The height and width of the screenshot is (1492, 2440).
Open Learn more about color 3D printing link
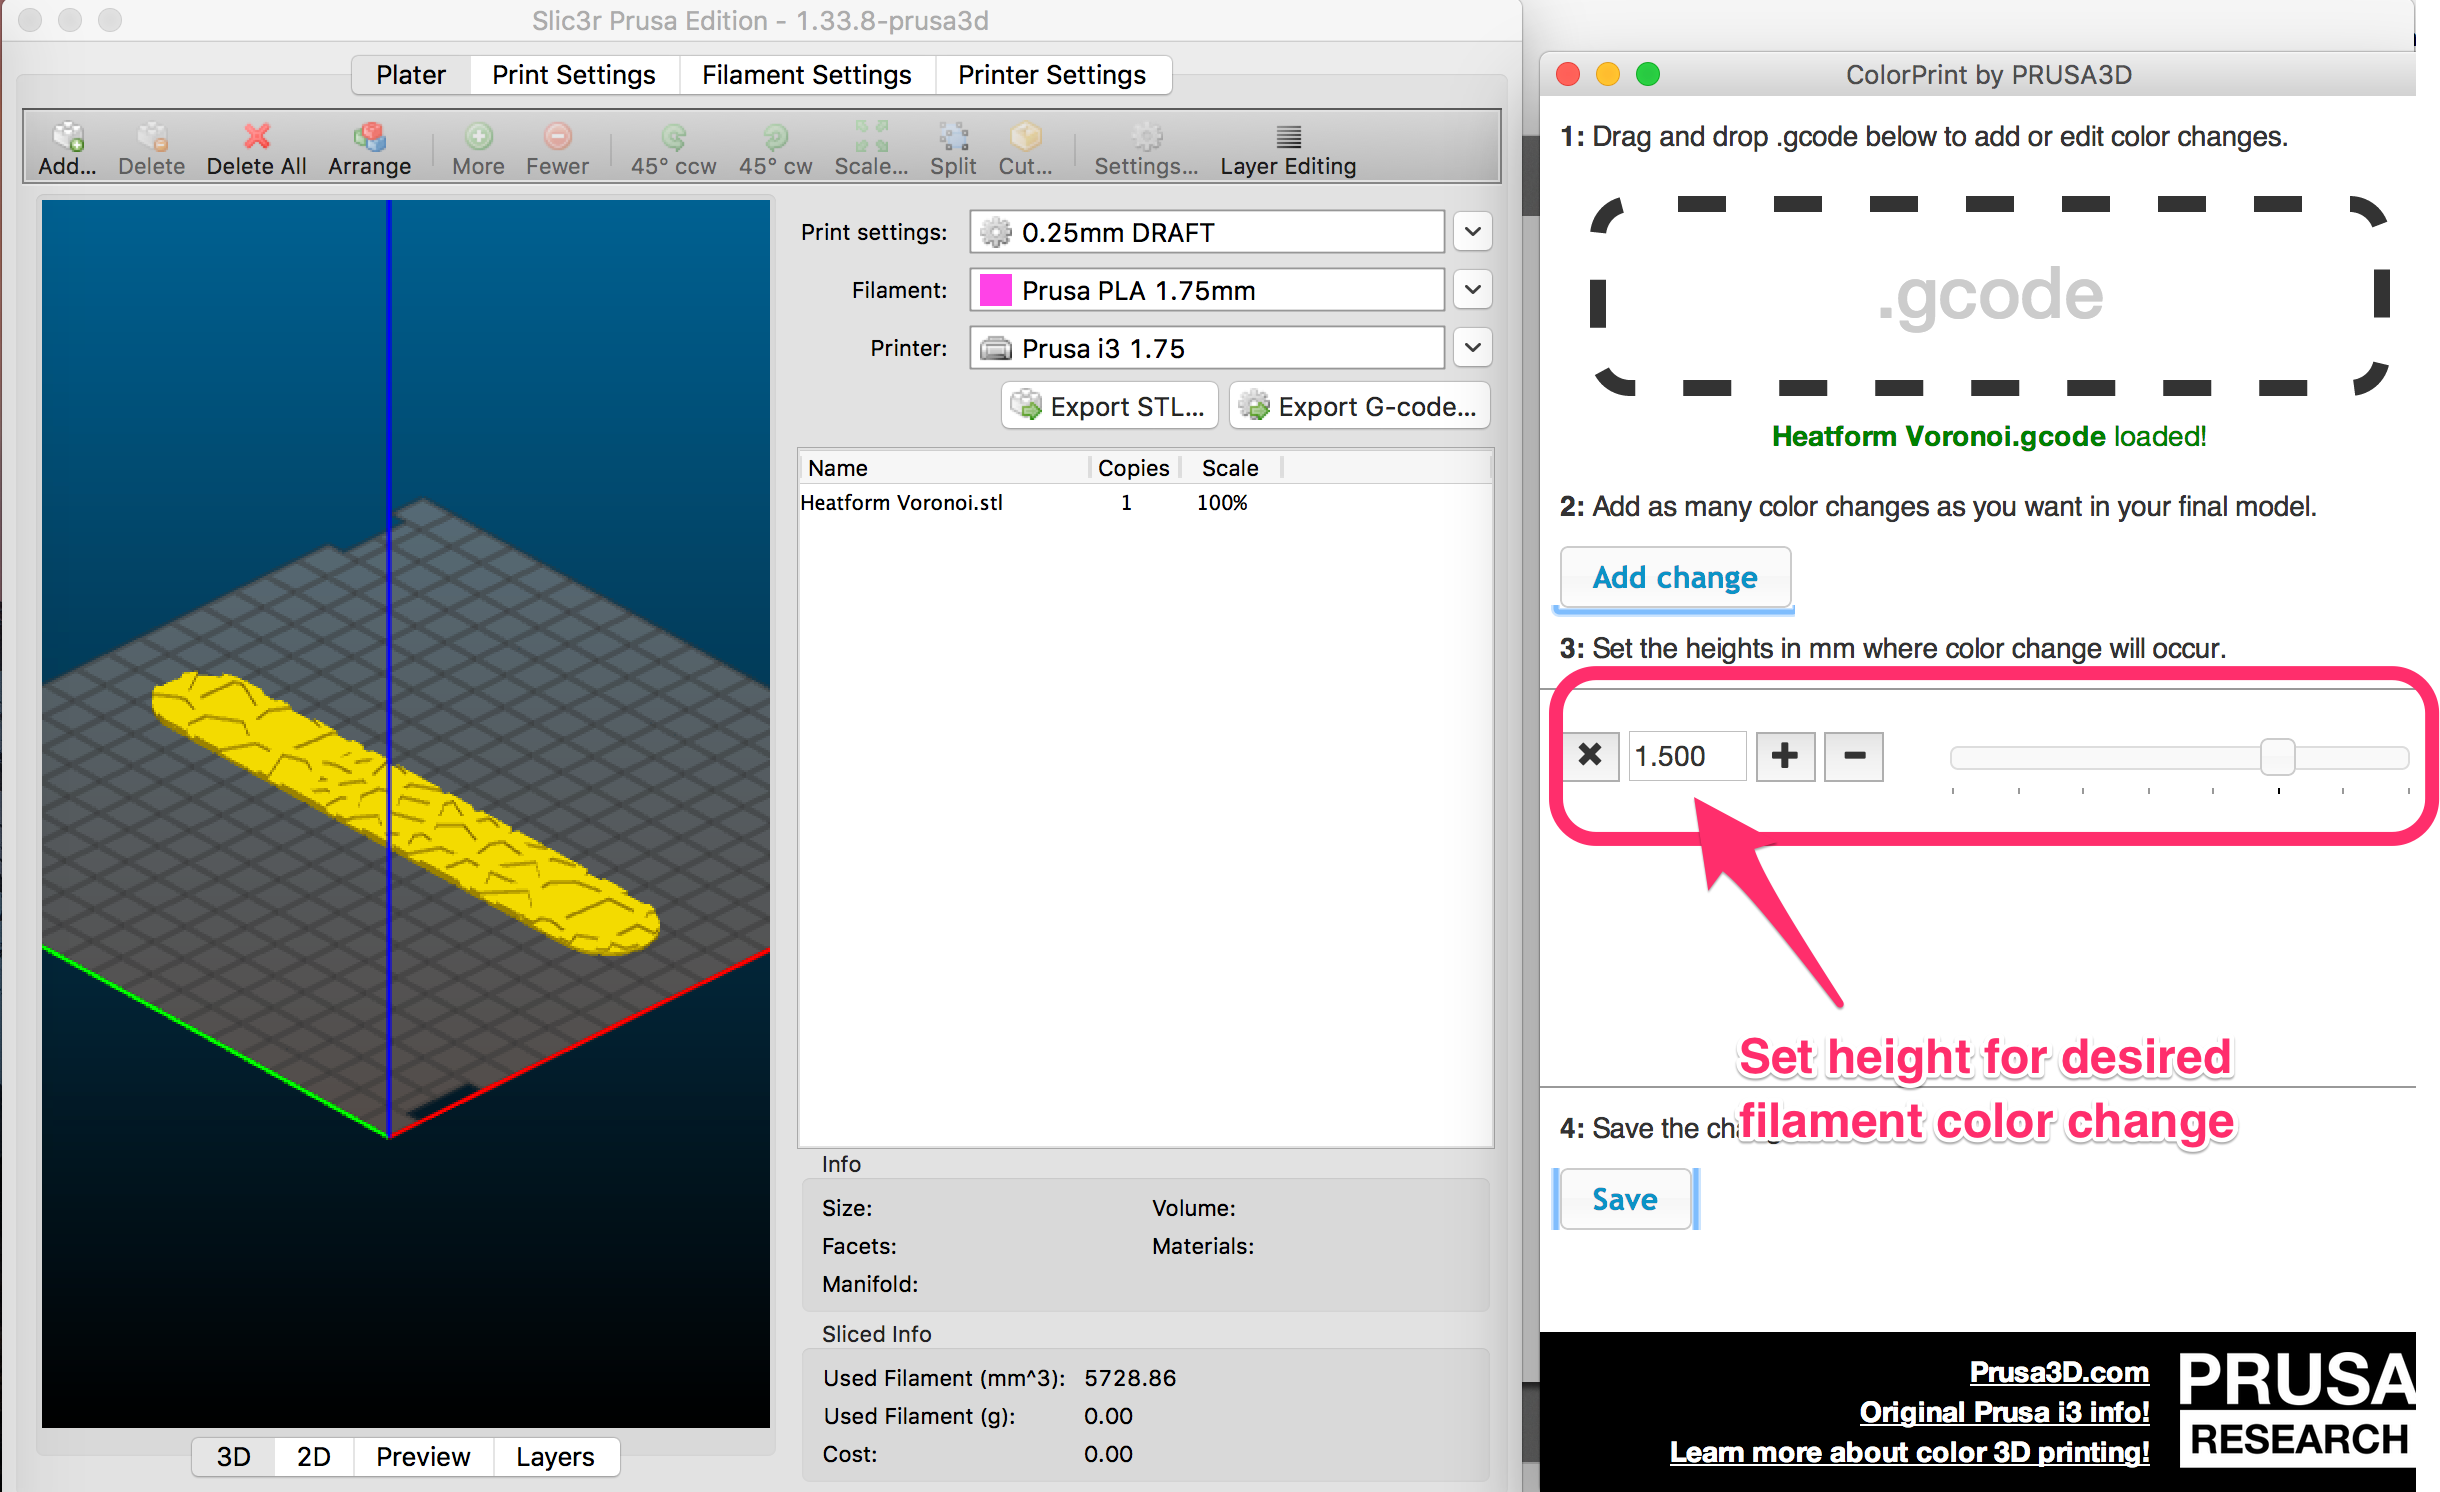pos(1909,1451)
